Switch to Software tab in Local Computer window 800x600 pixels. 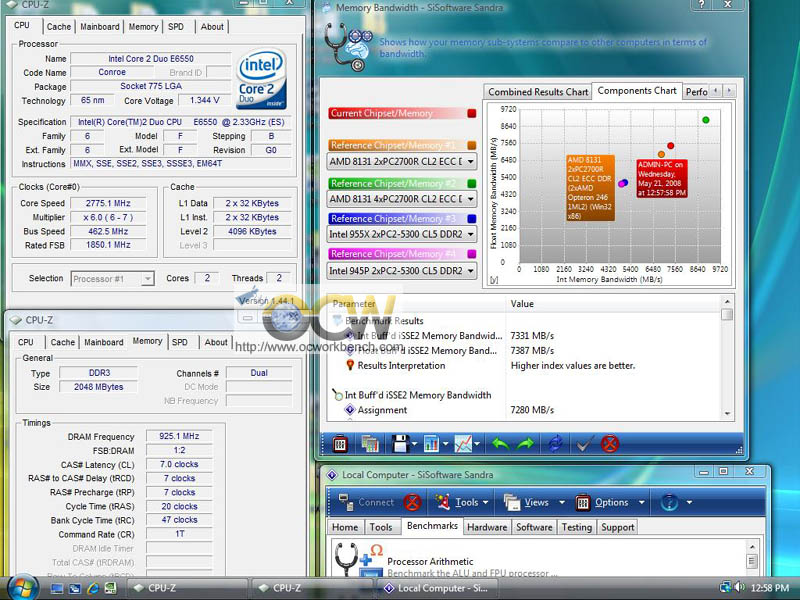[534, 527]
